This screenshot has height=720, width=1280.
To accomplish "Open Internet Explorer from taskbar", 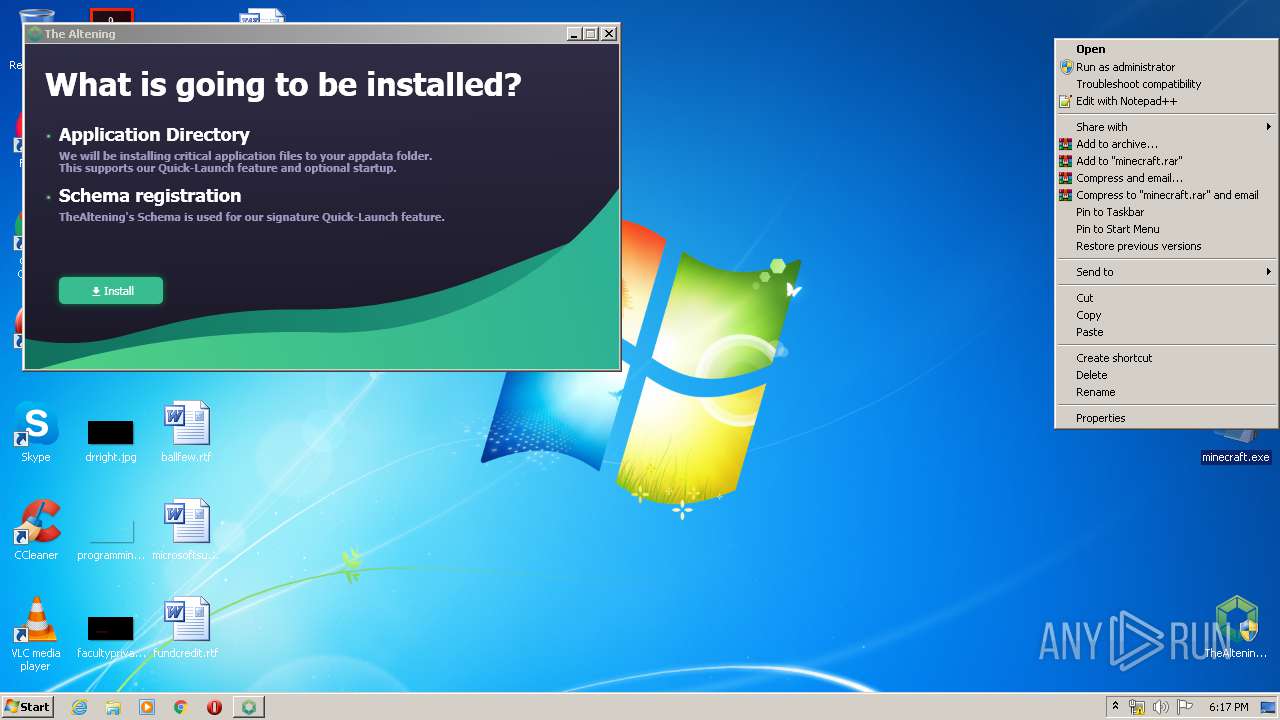I will (x=80, y=707).
